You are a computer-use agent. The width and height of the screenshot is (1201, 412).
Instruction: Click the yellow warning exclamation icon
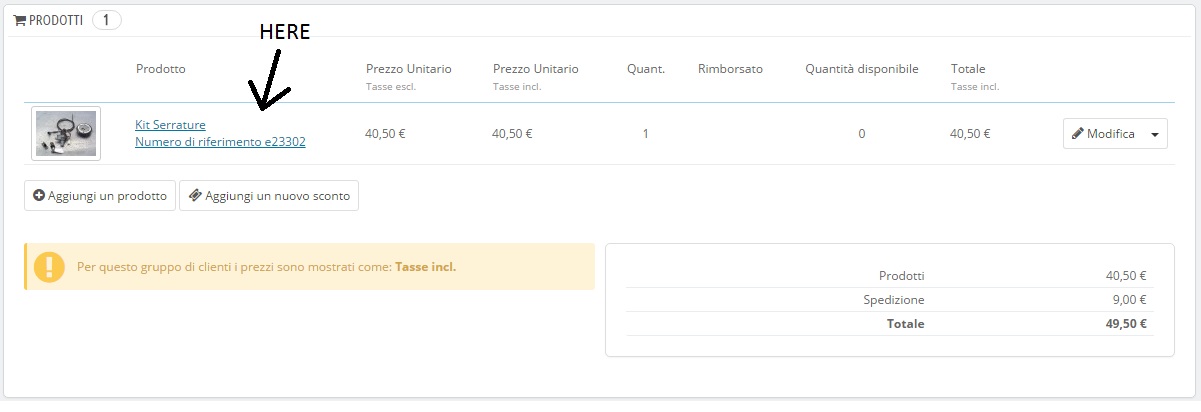49,267
